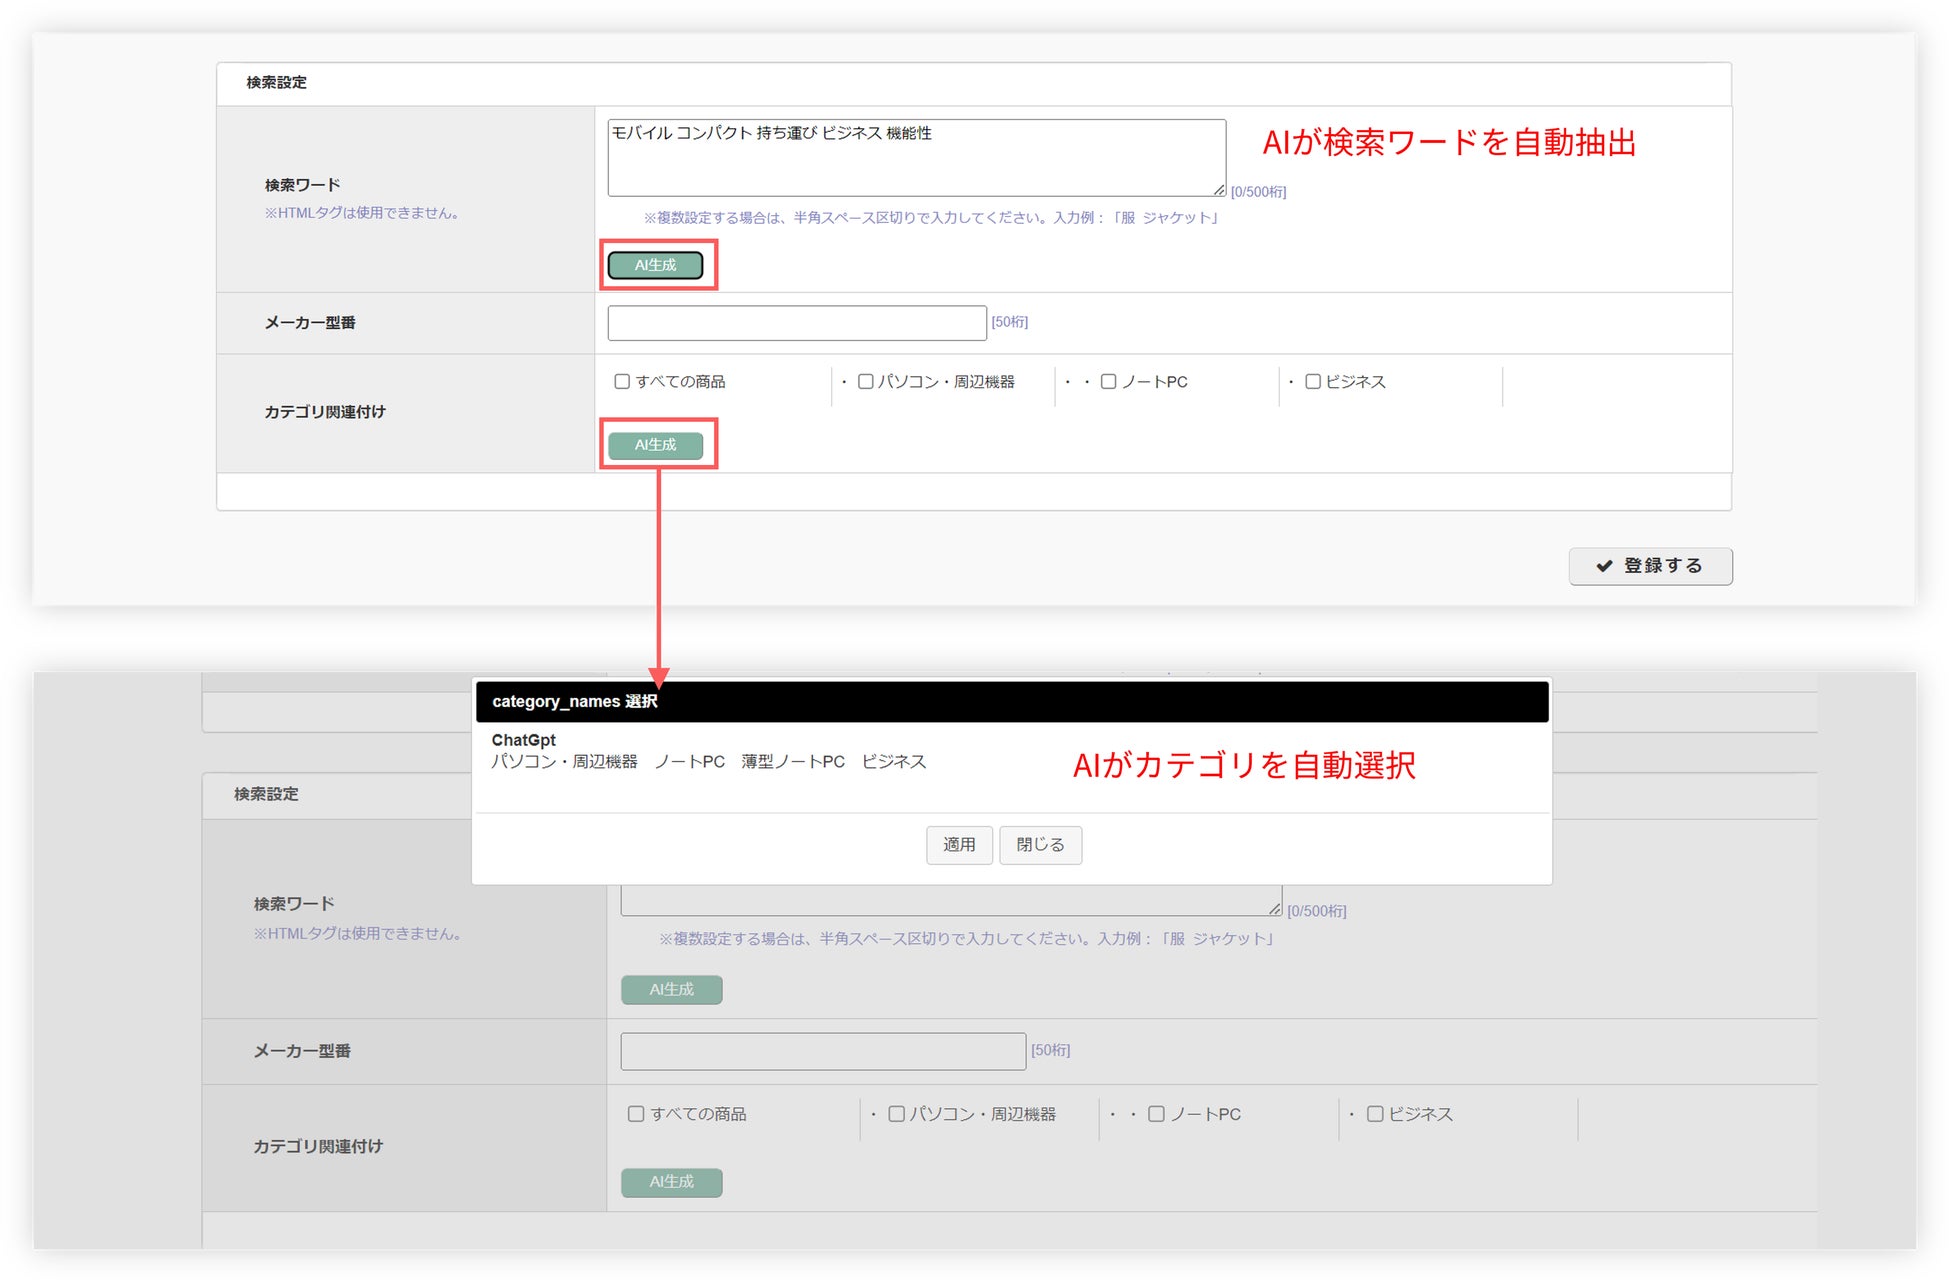
Task: Click 適用 apply button in dialog
Action: [958, 845]
